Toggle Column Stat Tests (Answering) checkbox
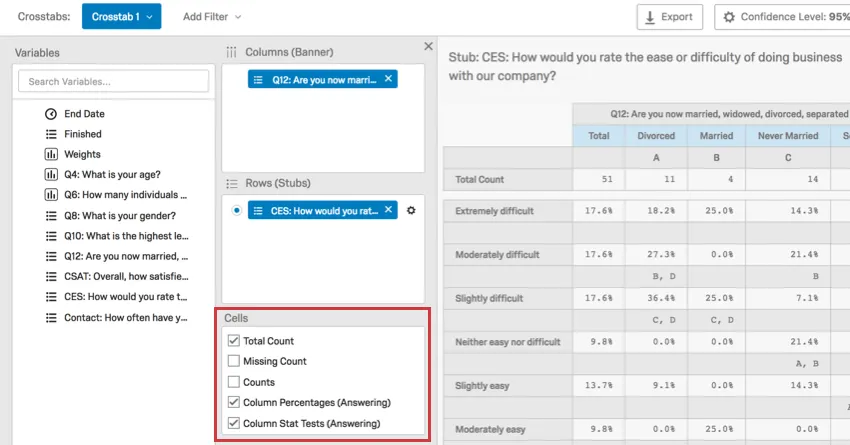This screenshot has width=850, height=445. pos(234,423)
